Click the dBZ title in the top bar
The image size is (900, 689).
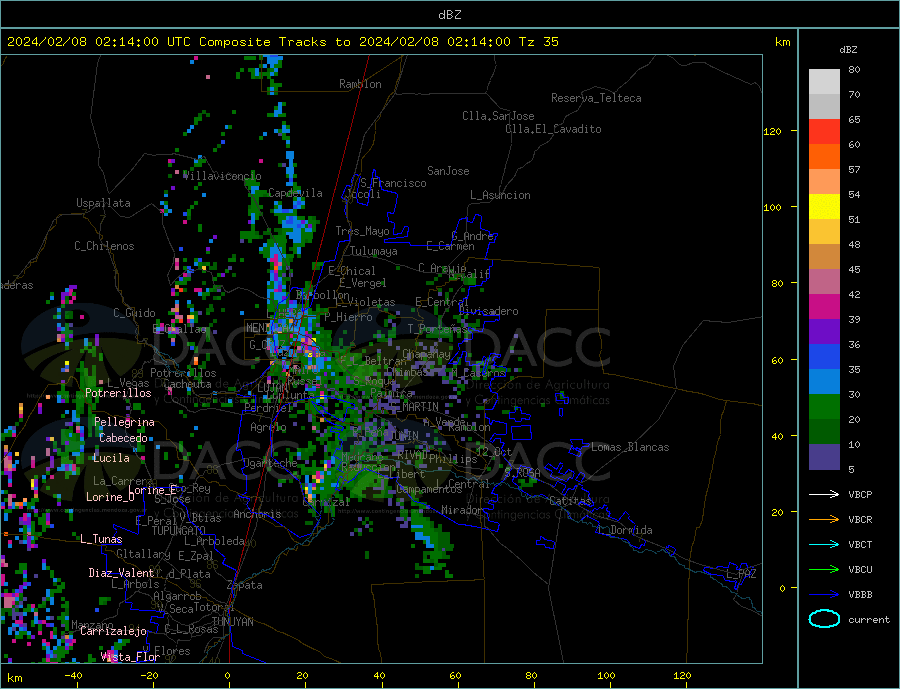449,15
